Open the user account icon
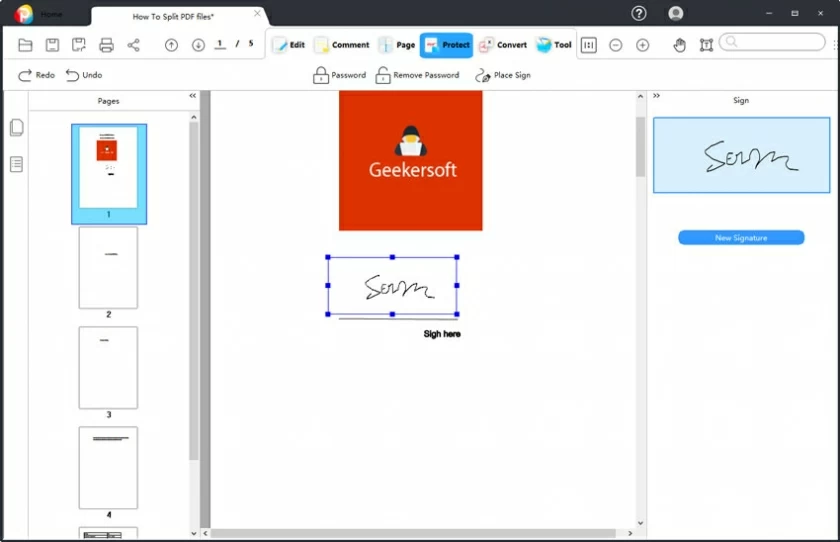The height and width of the screenshot is (542, 840). pos(676,13)
